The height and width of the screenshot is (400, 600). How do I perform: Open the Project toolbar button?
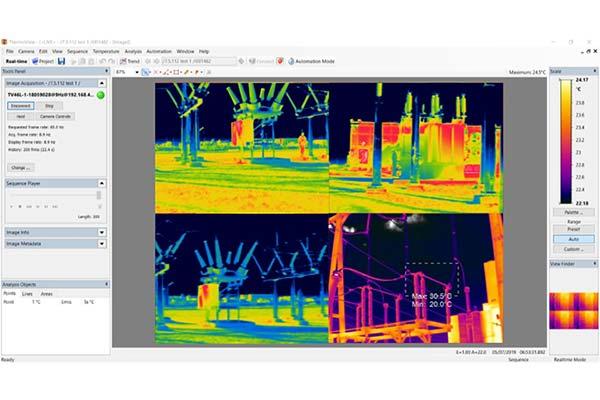tap(42, 61)
